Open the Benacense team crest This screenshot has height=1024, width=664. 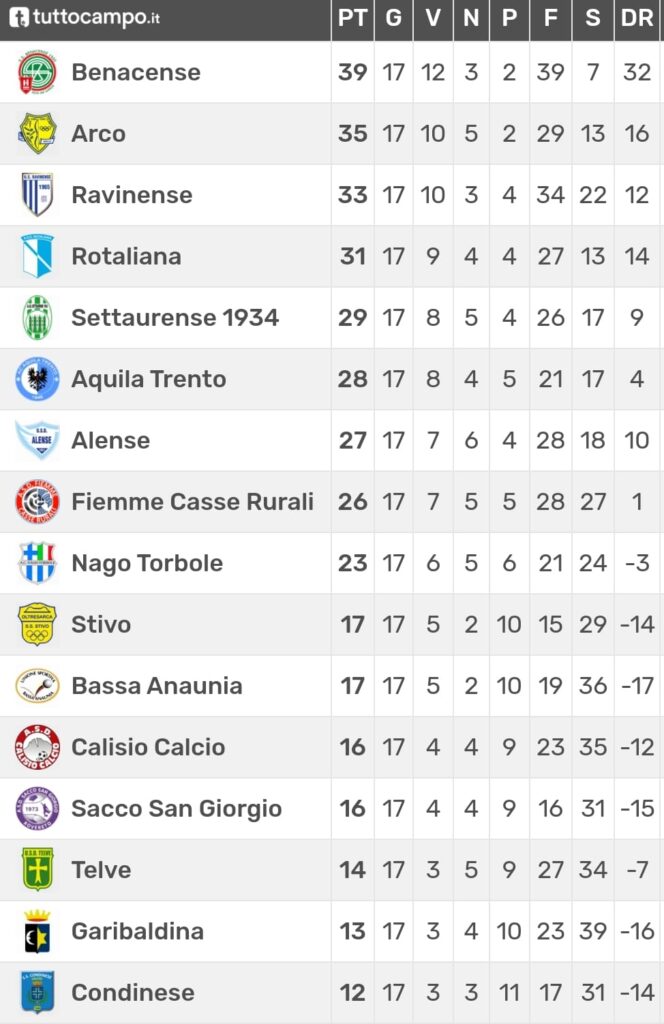tap(37, 72)
